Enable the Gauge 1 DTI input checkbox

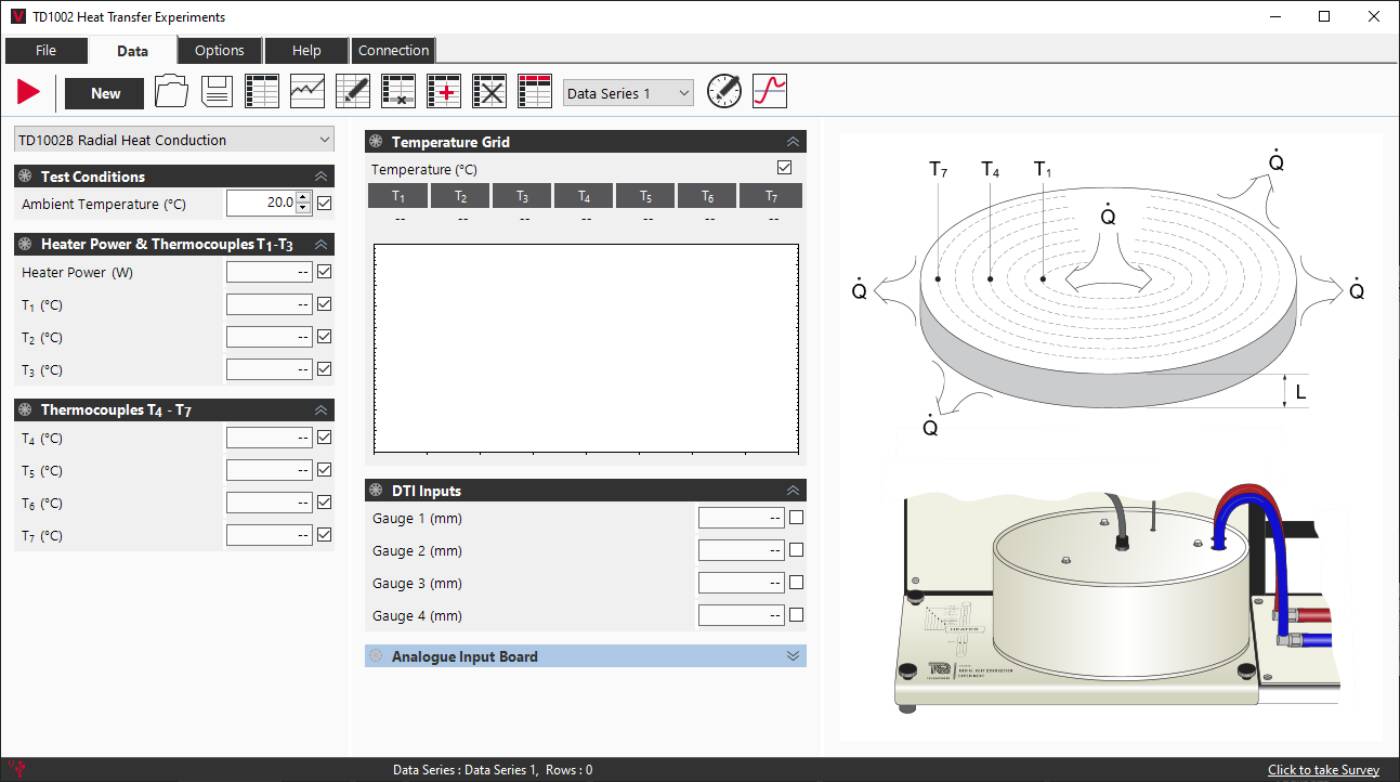point(795,517)
